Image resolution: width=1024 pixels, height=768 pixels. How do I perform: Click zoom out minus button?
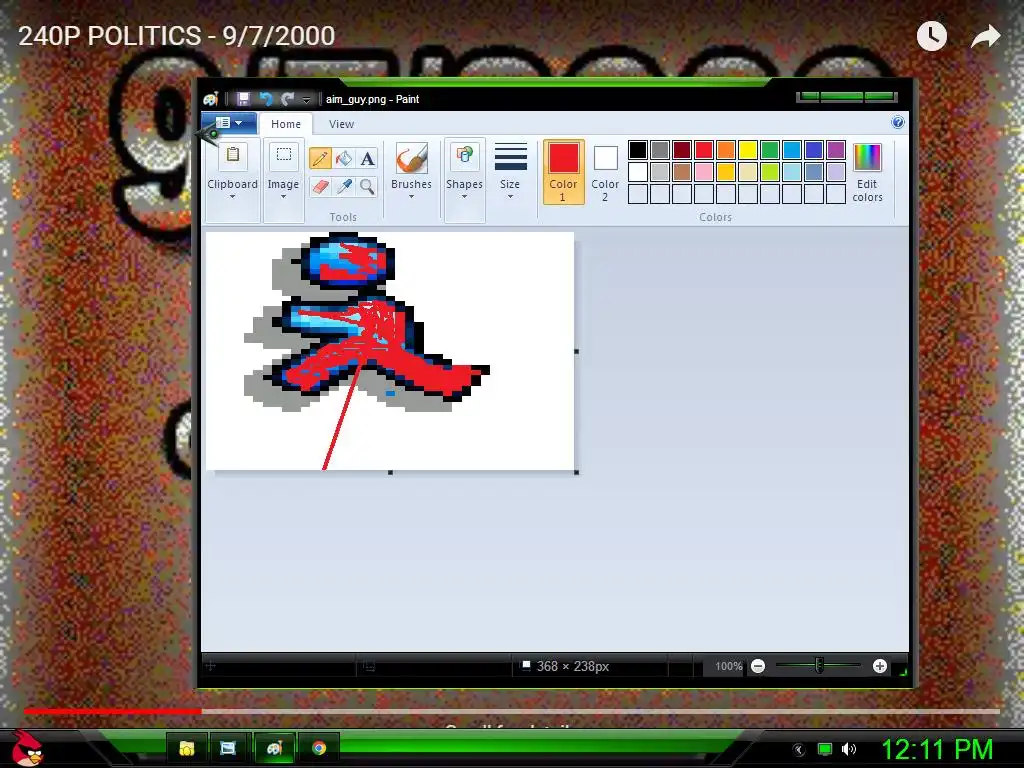click(x=758, y=666)
